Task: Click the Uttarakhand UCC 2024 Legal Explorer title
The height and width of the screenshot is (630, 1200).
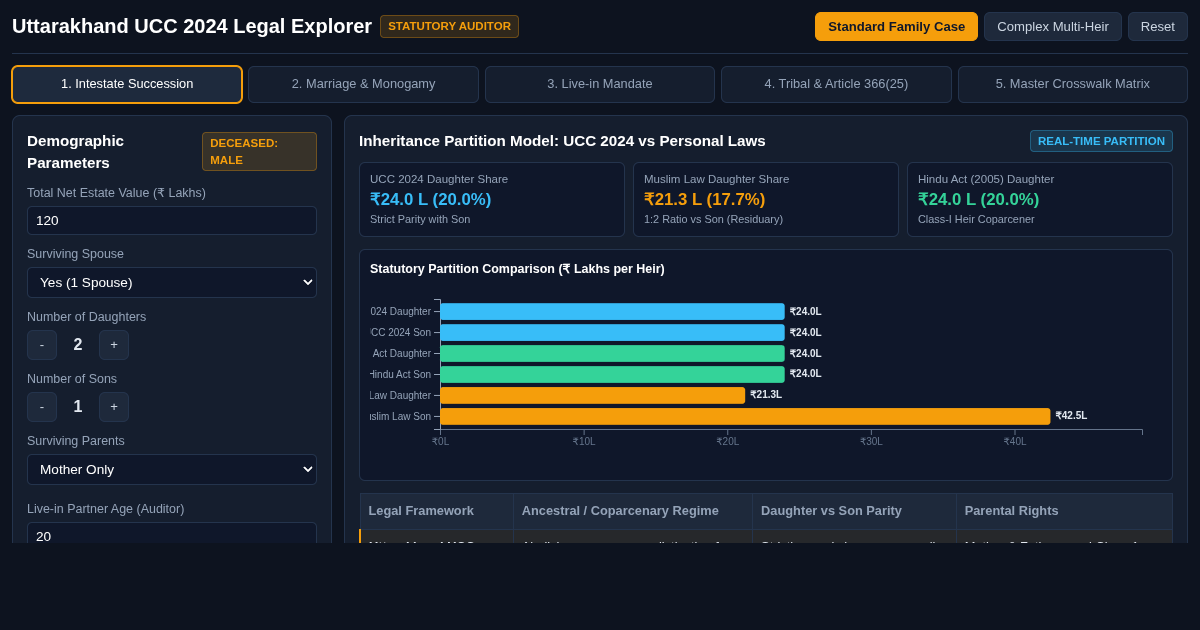Action: click(x=192, y=26)
